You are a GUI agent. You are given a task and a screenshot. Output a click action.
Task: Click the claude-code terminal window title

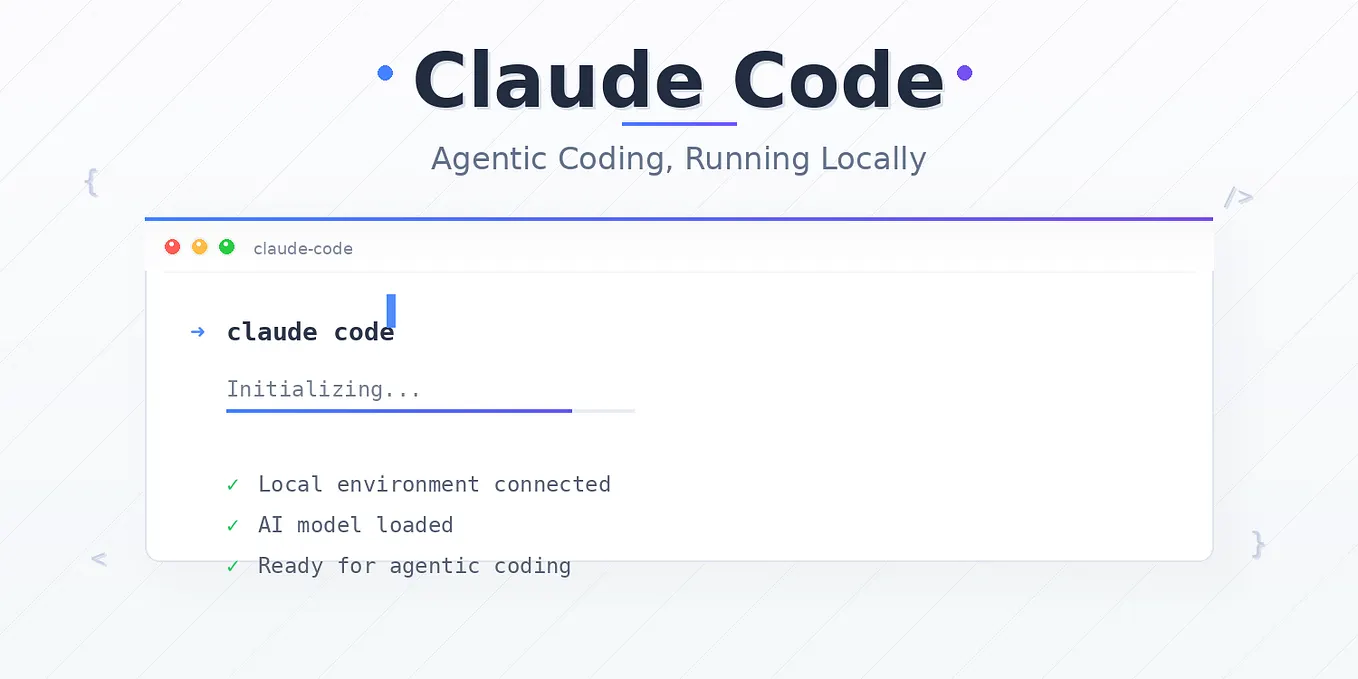tap(303, 248)
